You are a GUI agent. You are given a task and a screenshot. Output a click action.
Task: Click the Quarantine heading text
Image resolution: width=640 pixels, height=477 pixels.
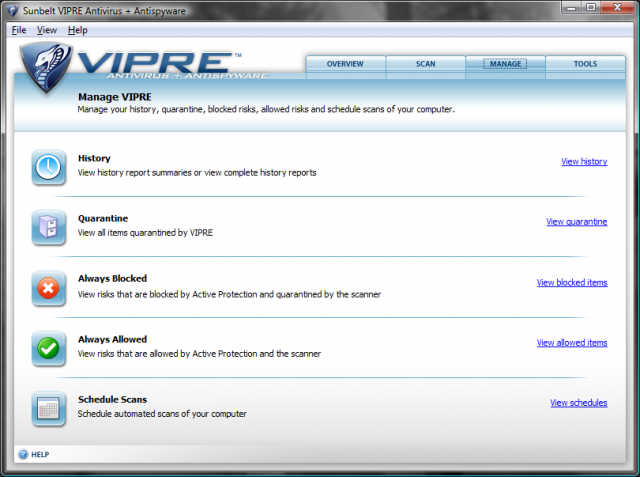(103, 218)
